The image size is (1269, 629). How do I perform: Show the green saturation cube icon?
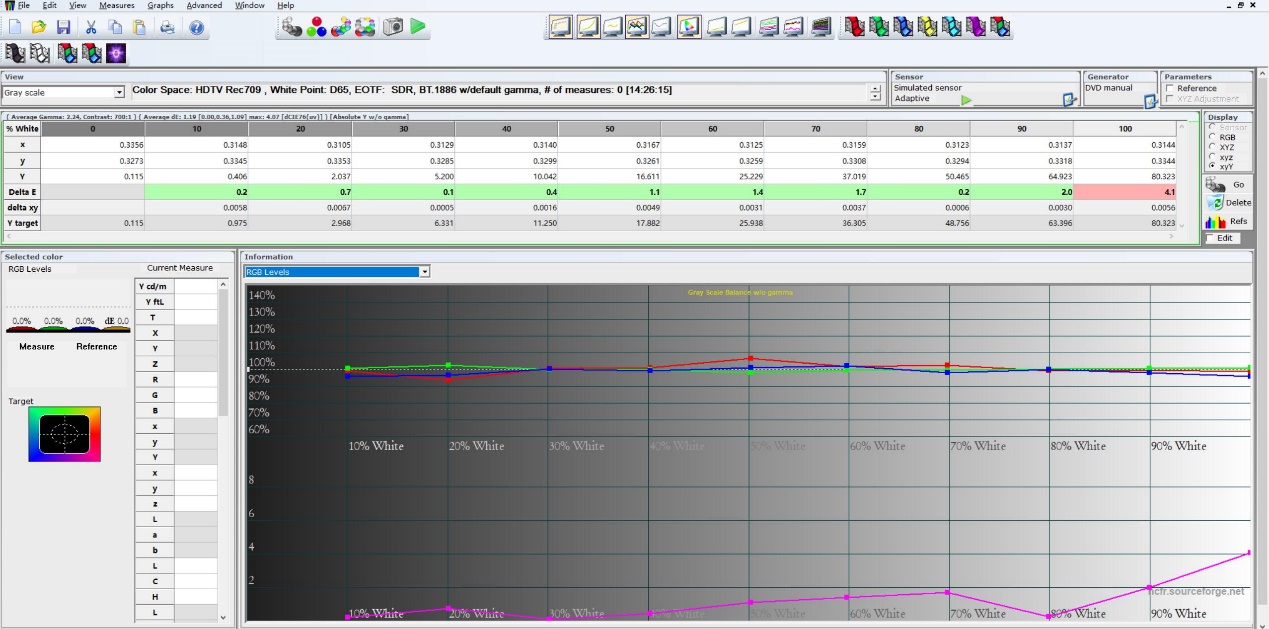(879, 27)
